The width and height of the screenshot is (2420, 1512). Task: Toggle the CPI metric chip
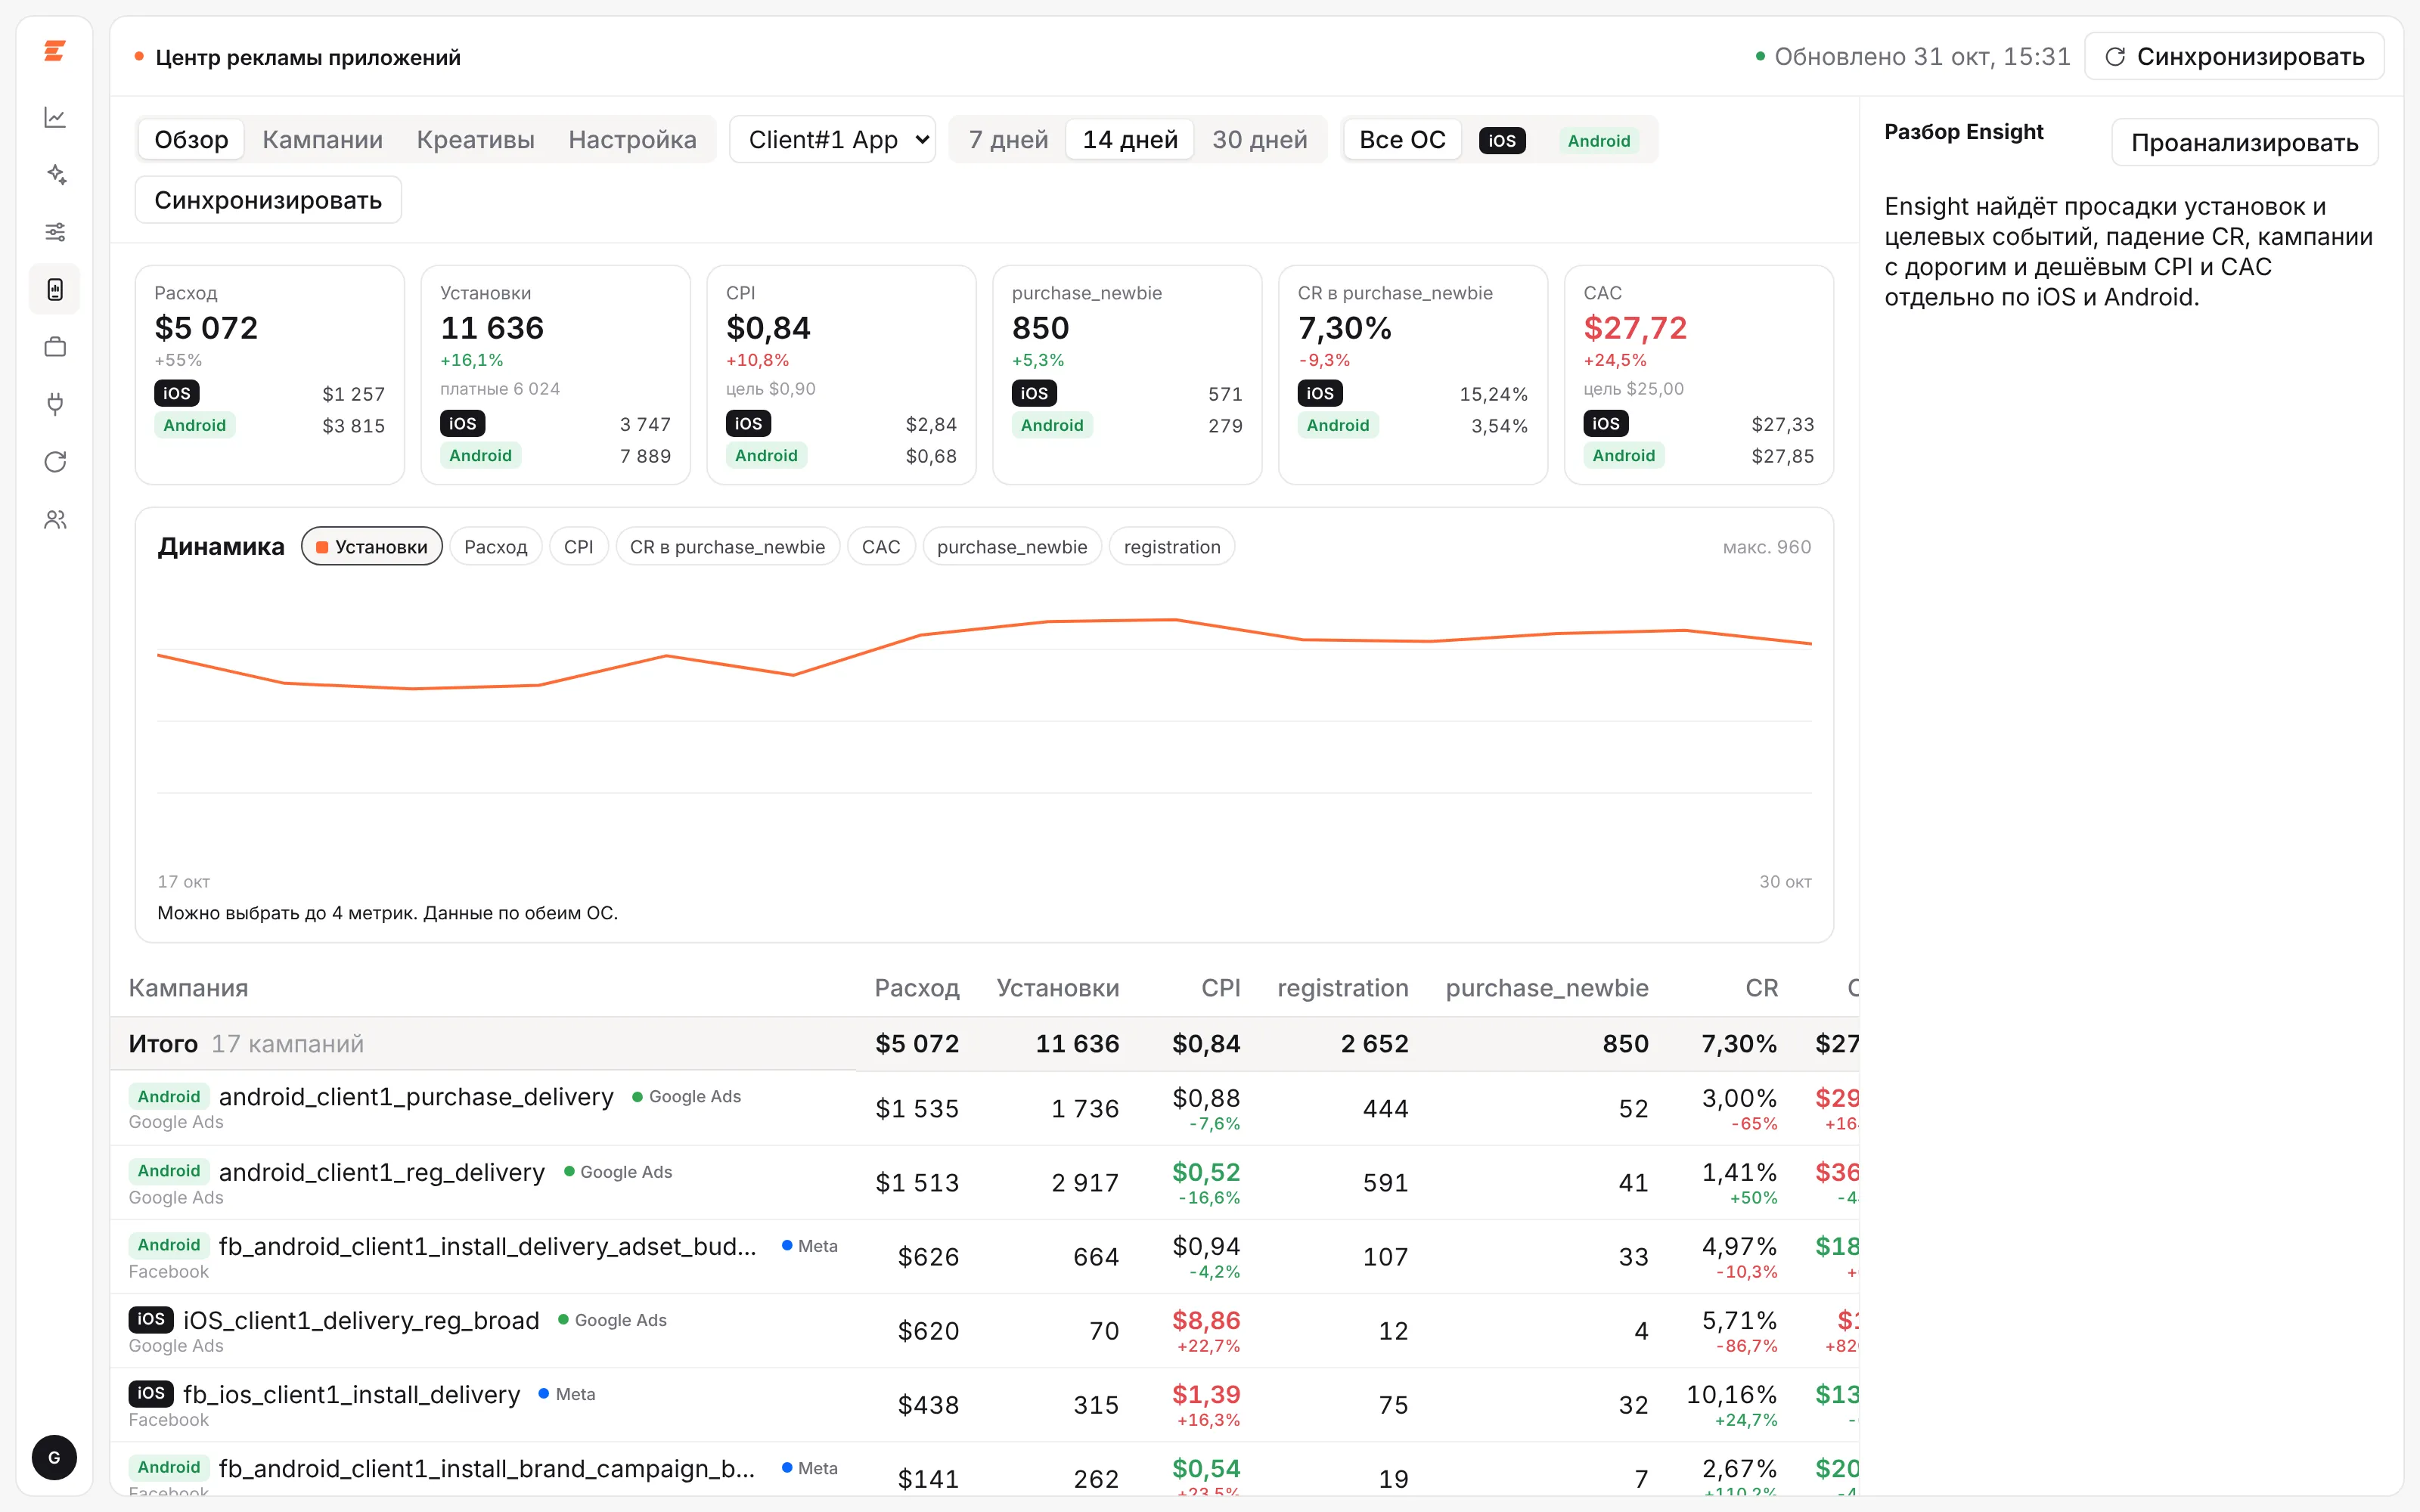pos(579,547)
